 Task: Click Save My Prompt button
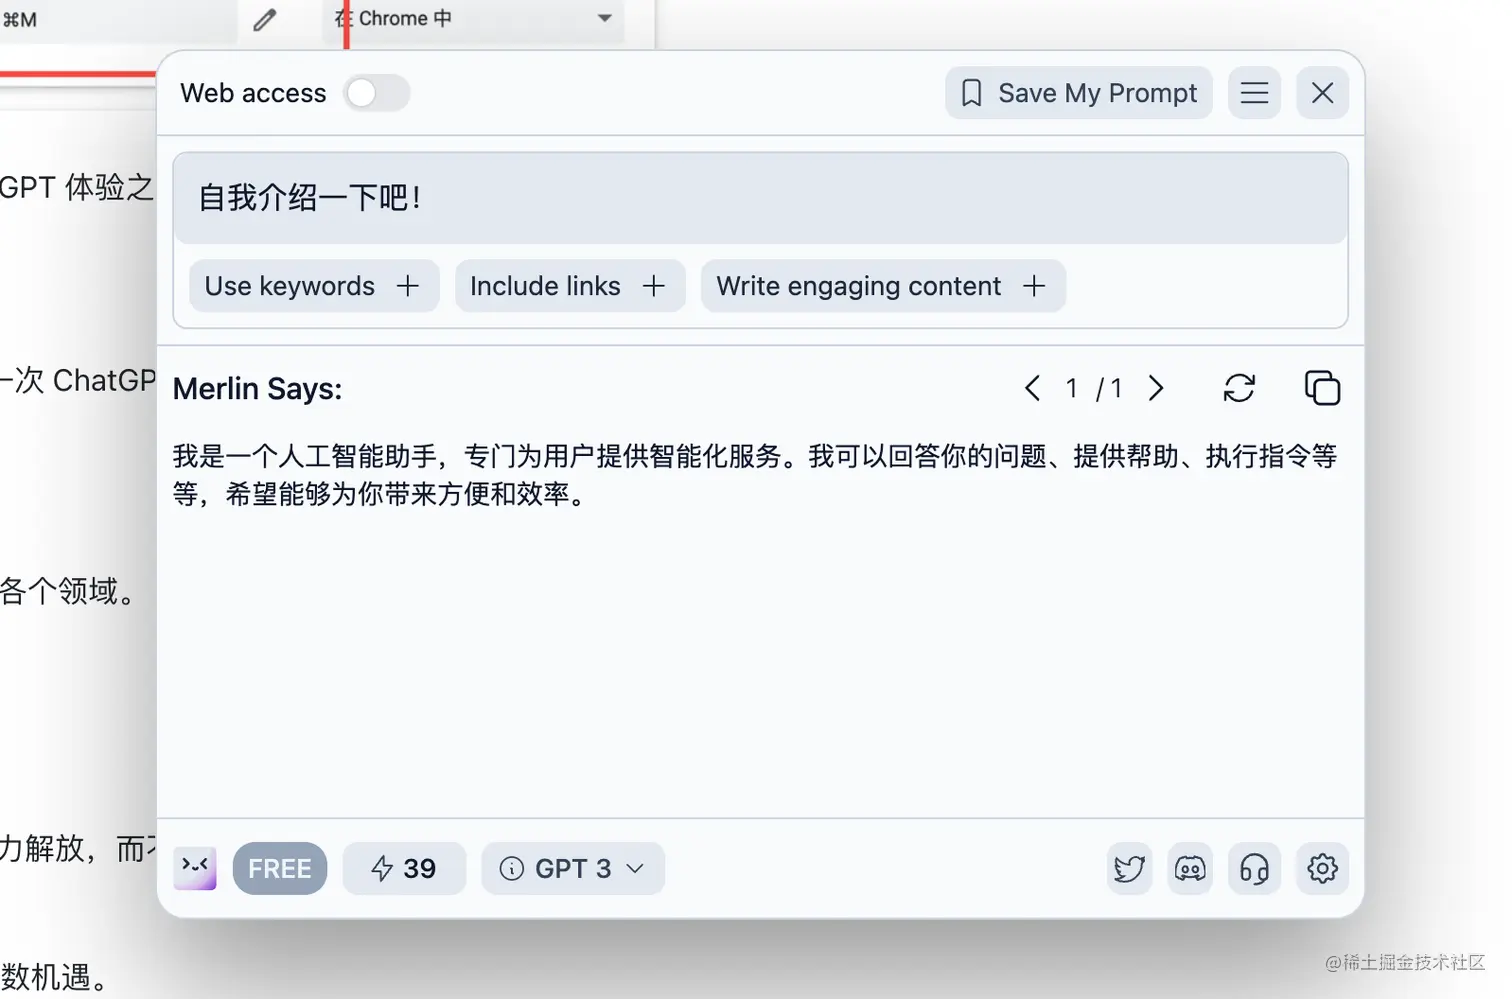click(x=1078, y=93)
